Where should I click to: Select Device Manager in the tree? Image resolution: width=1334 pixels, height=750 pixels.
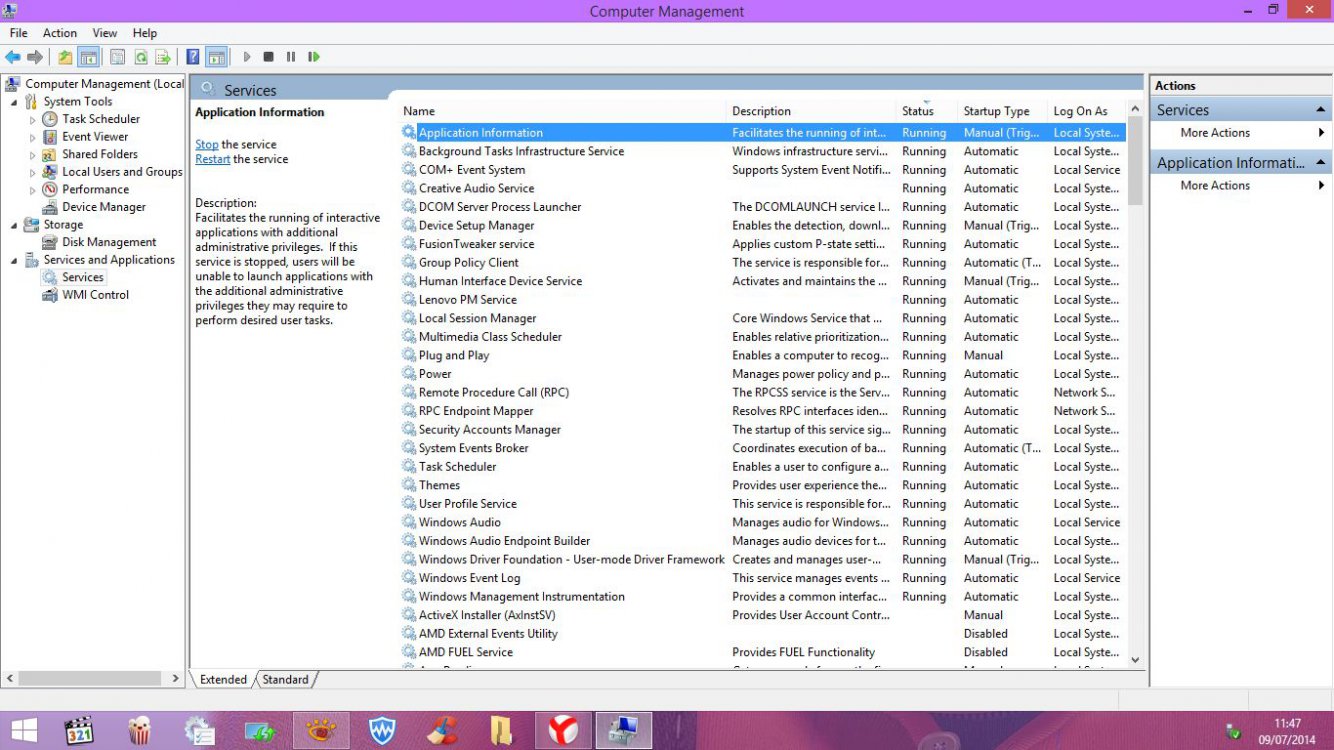coord(104,207)
